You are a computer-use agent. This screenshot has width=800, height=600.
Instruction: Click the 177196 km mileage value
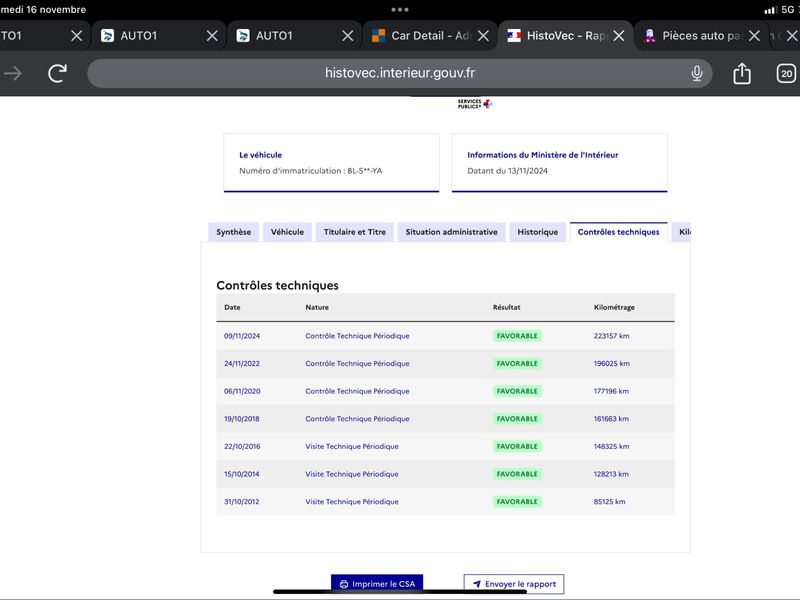pos(611,391)
